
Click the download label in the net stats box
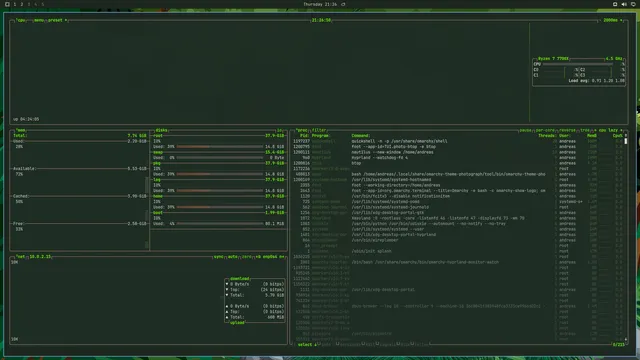click(x=240, y=279)
